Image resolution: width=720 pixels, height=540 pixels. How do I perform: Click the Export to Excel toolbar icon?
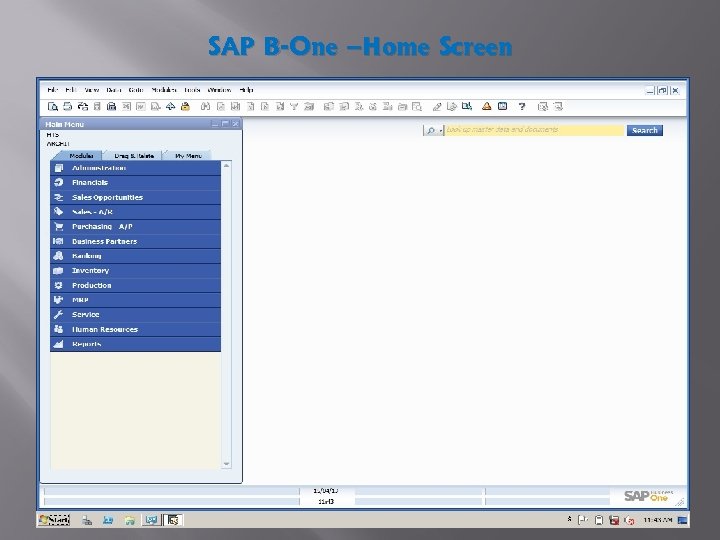pyautogui.click(x=126, y=107)
